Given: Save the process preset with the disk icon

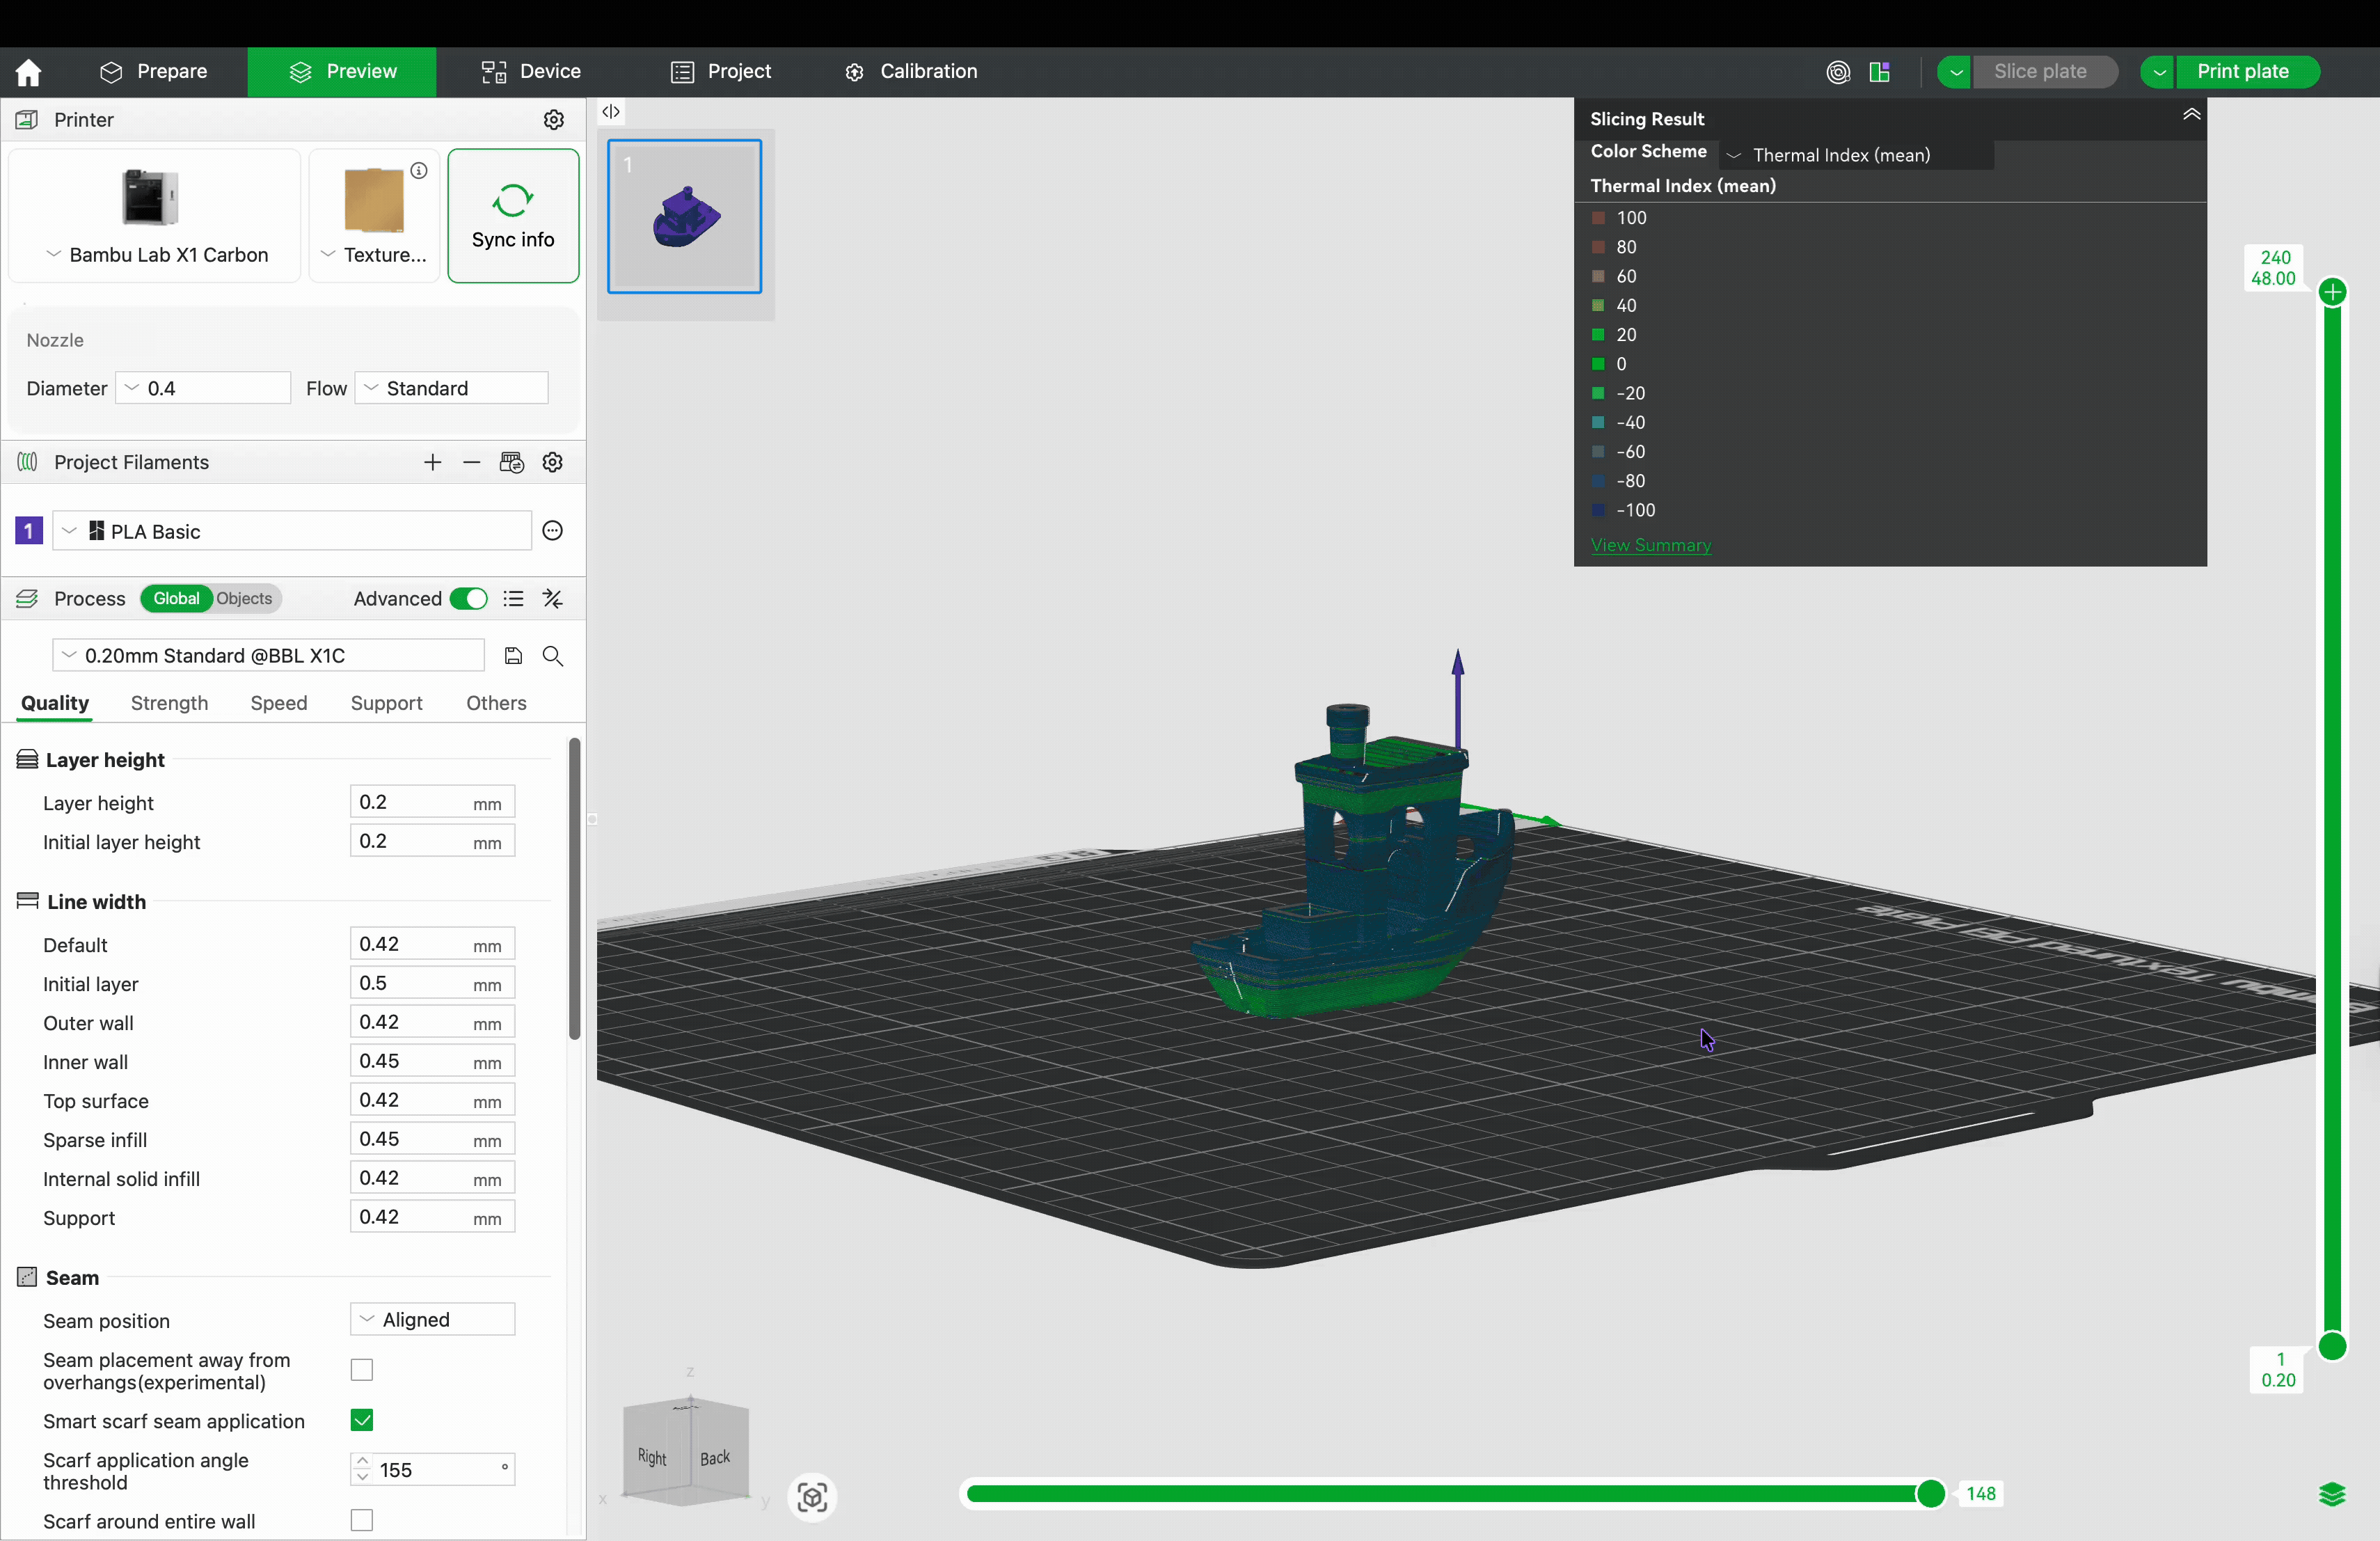Looking at the screenshot, I should coord(513,656).
